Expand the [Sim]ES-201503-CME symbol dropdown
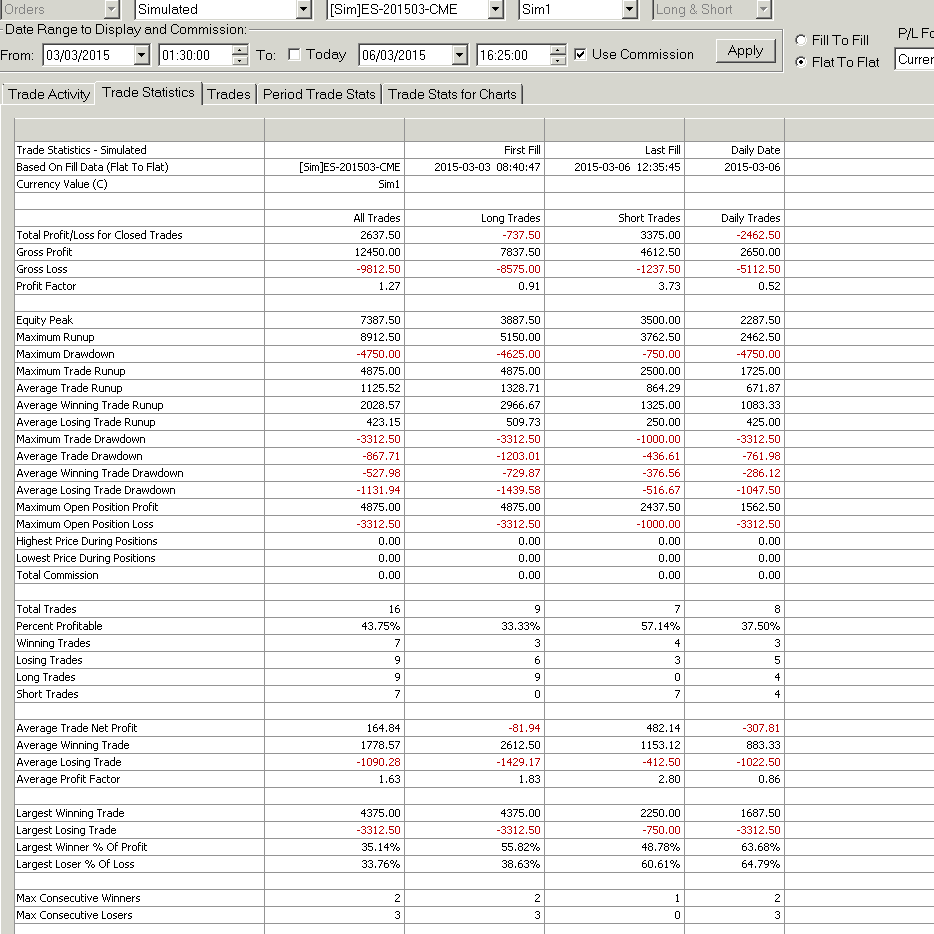The image size is (934, 934). pos(496,10)
